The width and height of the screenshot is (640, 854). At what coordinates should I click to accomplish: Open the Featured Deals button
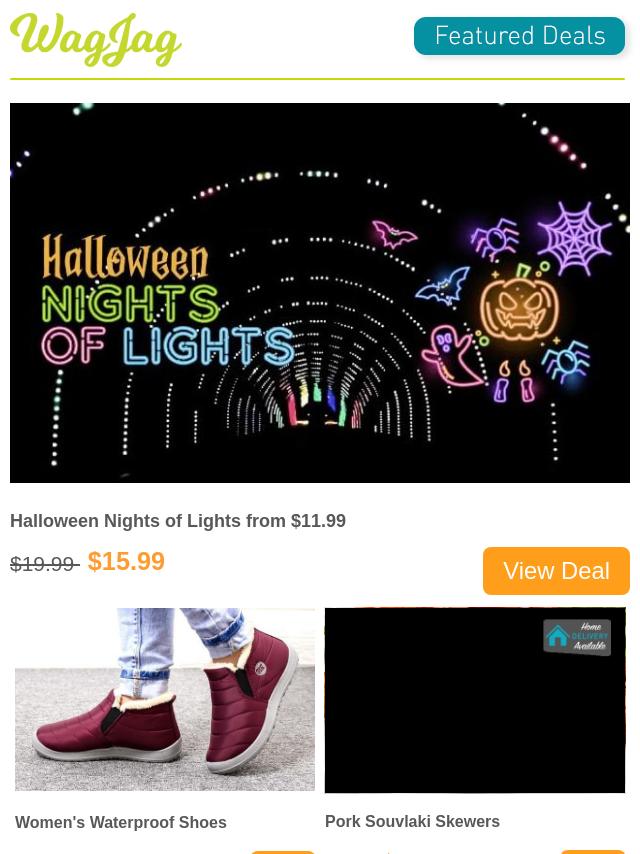pyautogui.click(x=519, y=36)
